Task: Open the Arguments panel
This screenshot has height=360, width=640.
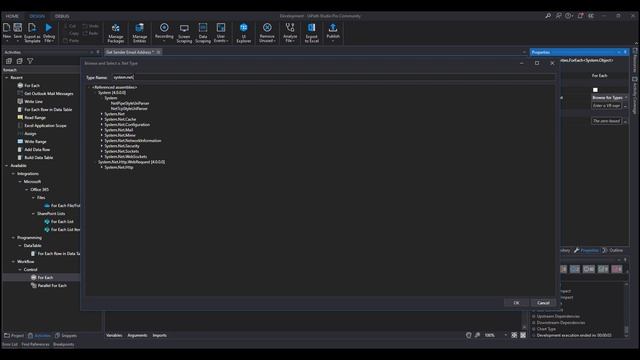Action: click(x=137, y=336)
